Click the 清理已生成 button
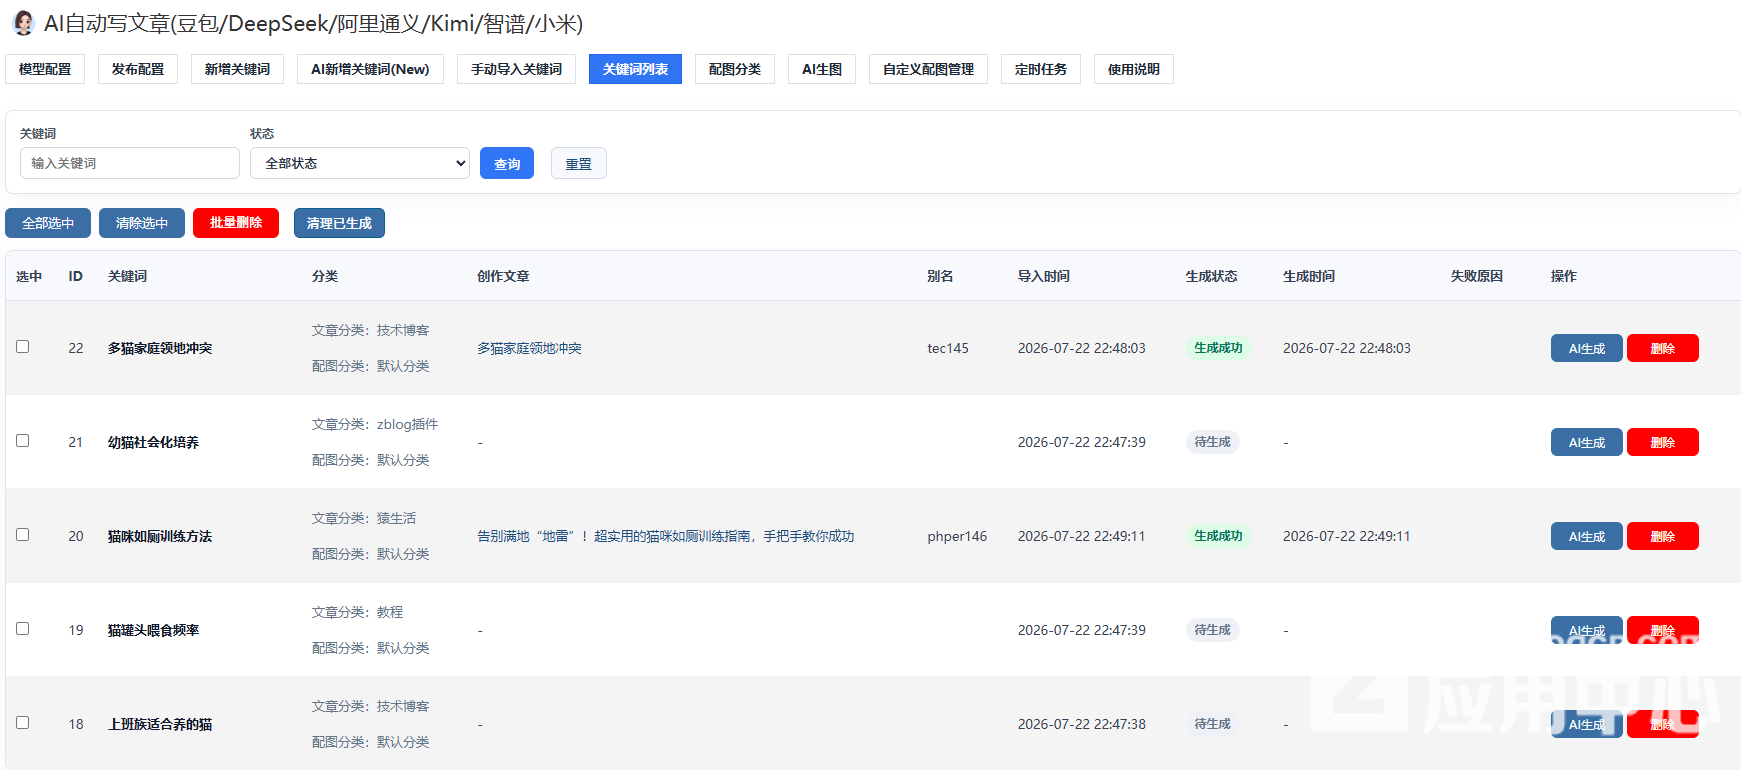1741x770 pixels. point(339,223)
